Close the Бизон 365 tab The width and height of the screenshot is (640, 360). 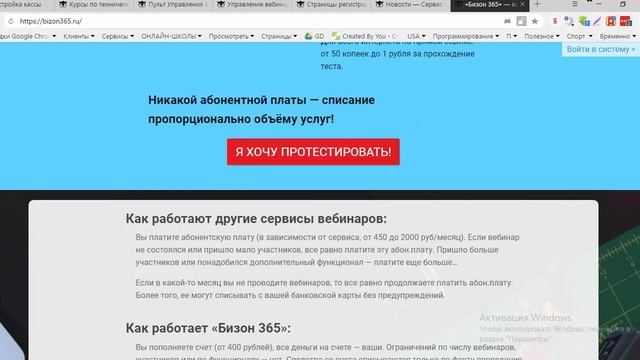tap(522, 4)
